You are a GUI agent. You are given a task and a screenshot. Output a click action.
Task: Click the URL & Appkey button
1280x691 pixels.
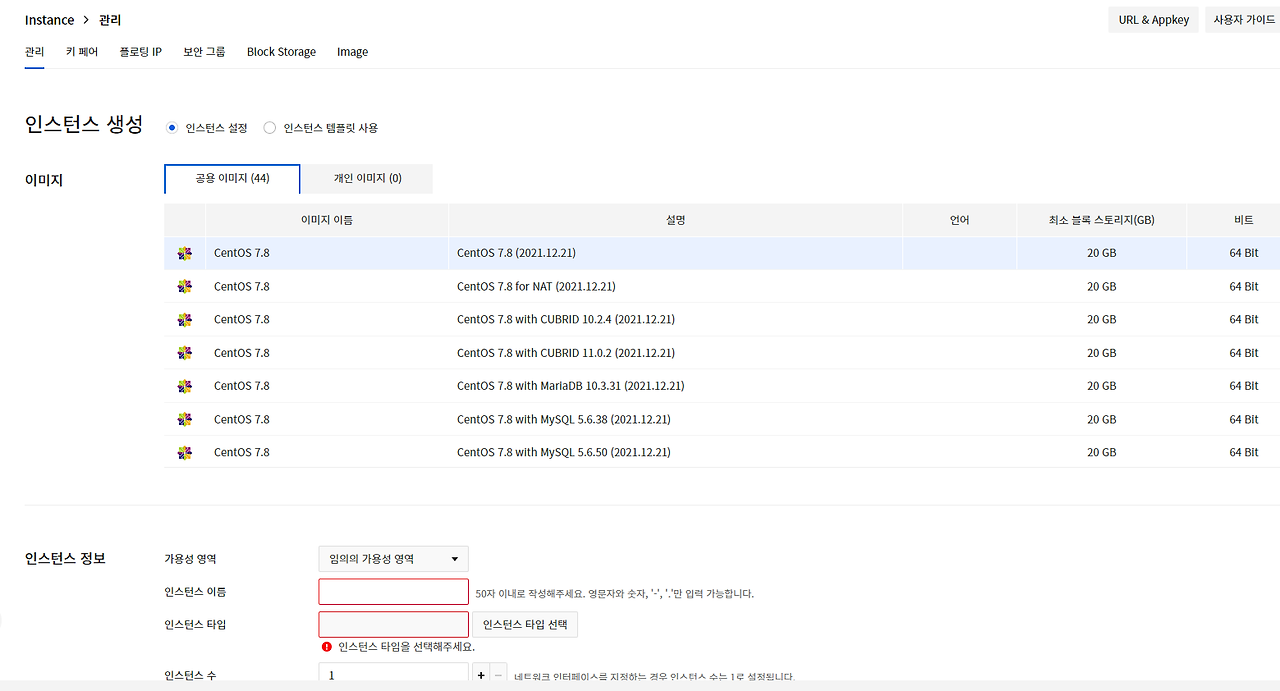point(1153,20)
